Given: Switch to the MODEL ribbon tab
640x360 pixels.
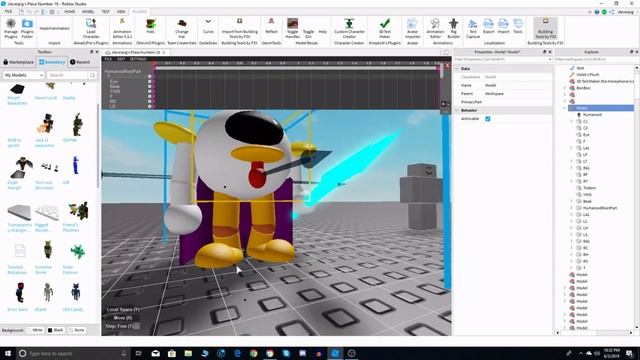Looking at the screenshot, I should [x=88, y=11].
